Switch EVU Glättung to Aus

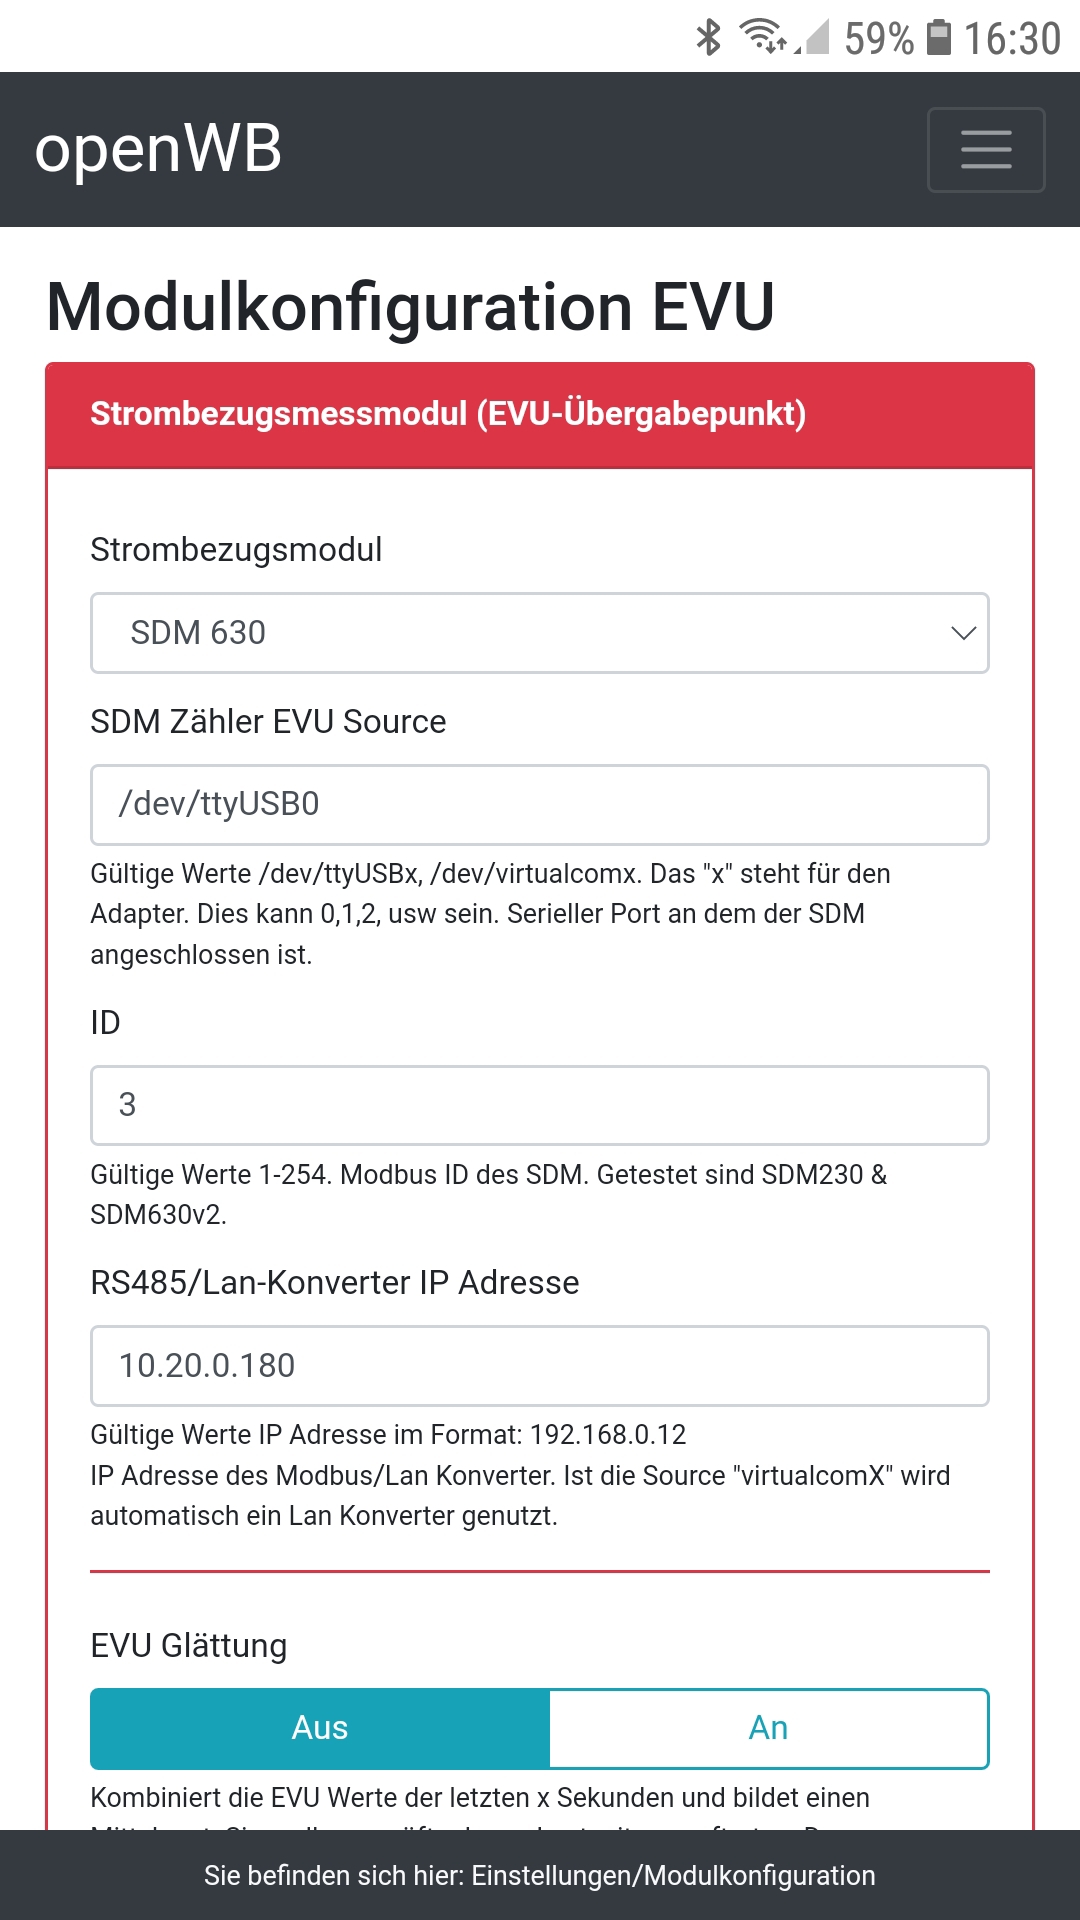pos(320,1728)
